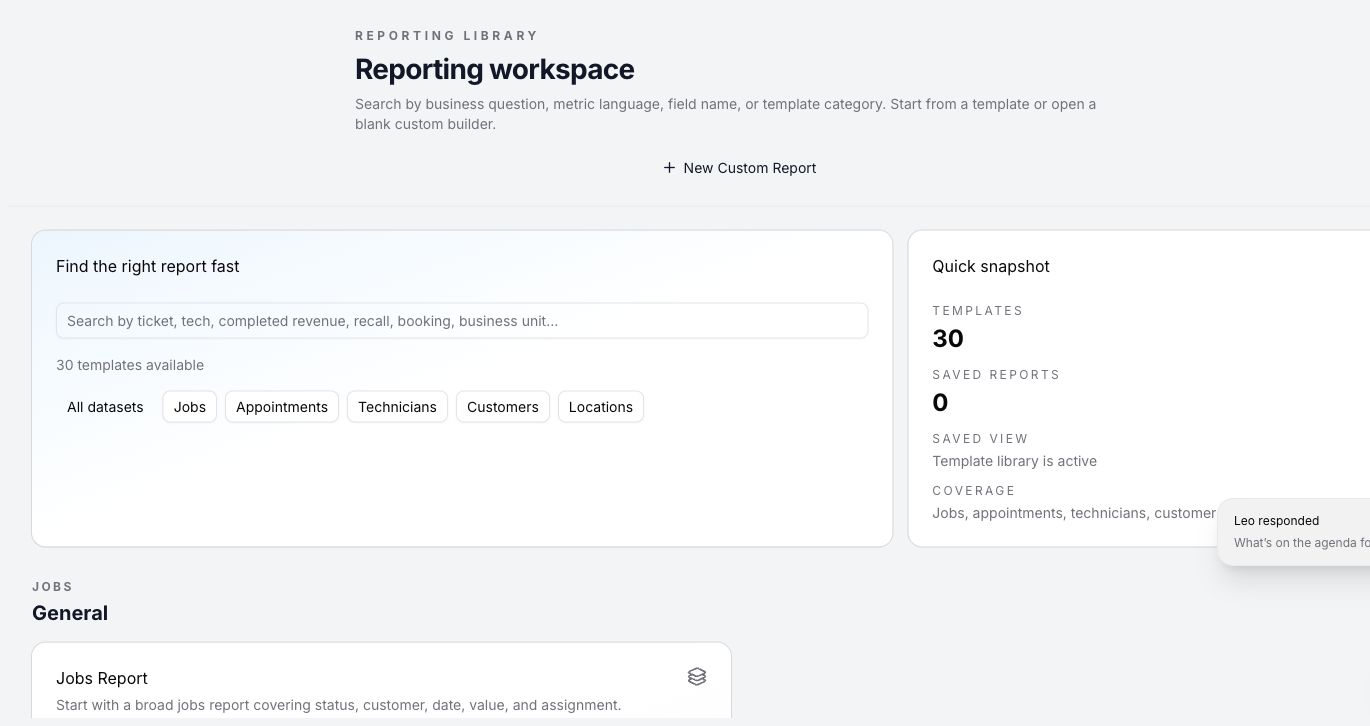Image resolution: width=1370 pixels, height=726 pixels.
Task: Click the coverage text 'Jobs, appointments, technicians'
Action: 1075,513
